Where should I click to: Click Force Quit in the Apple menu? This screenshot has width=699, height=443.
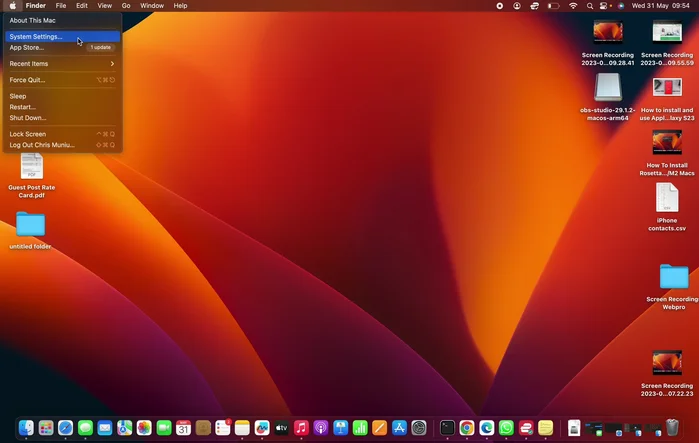28,80
